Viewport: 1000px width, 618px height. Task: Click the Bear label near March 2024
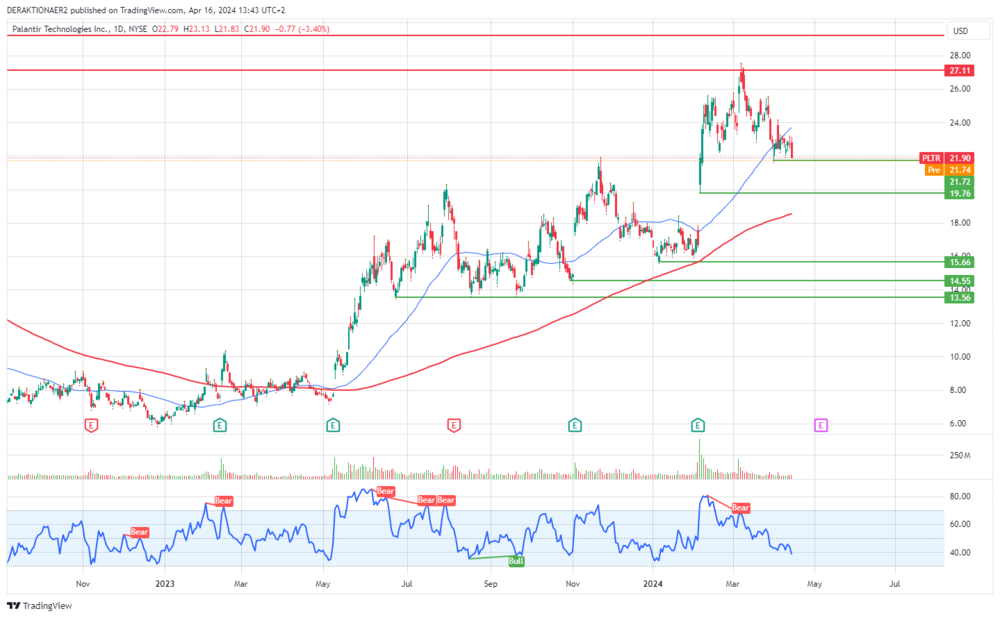click(740, 508)
